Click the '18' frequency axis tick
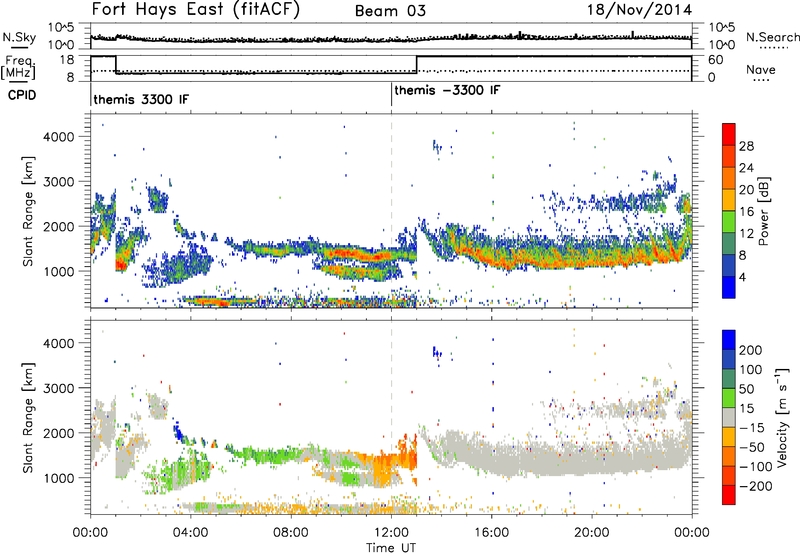The image size is (800, 554). click(x=66, y=60)
